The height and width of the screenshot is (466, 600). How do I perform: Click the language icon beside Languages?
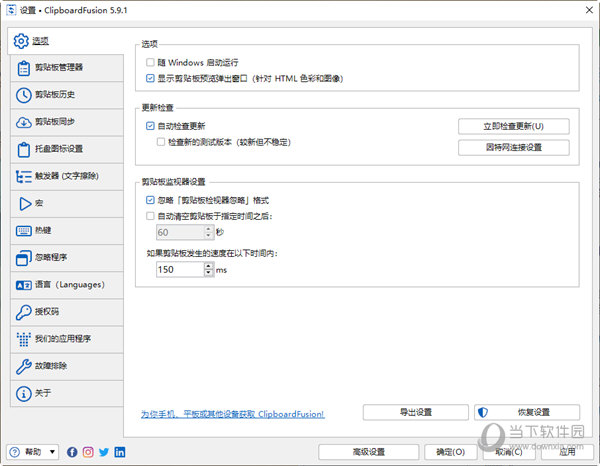(x=23, y=285)
